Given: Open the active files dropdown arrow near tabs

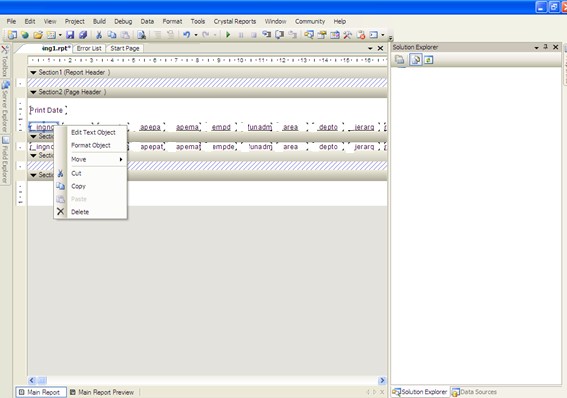Looking at the screenshot, I should (370, 48).
